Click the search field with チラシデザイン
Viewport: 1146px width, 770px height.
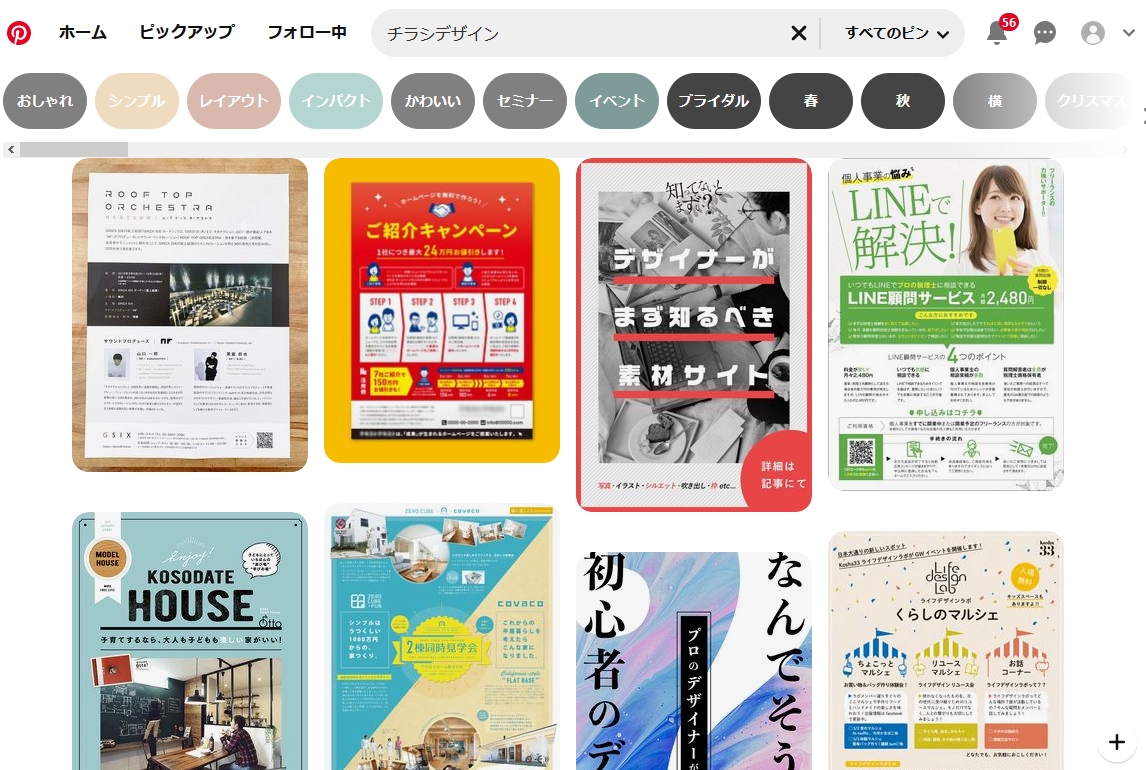tap(580, 33)
